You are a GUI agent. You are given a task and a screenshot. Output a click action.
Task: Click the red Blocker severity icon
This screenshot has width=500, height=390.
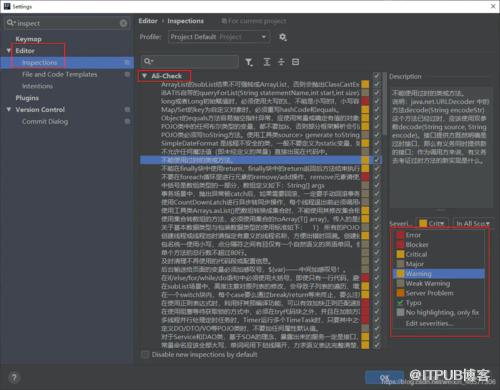[400, 245]
